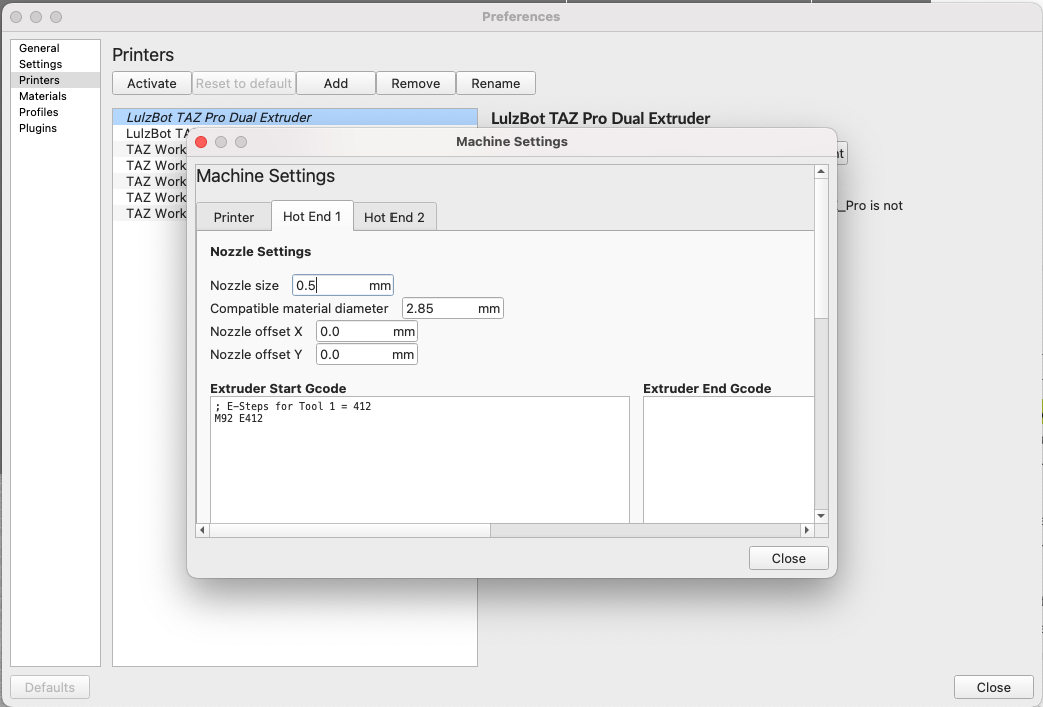Click inside the Extruder End Gcode text area
Image resolution: width=1043 pixels, height=707 pixels.
[x=728, y=460]
